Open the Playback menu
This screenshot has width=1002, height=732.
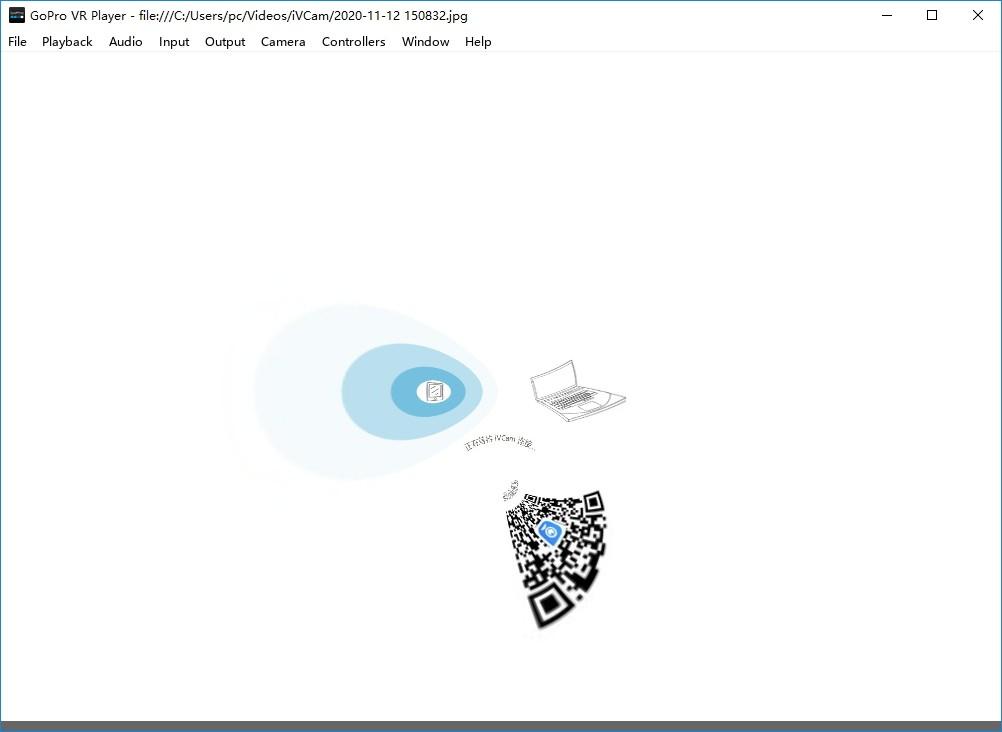pyautogui.click(x=67, y=42)
